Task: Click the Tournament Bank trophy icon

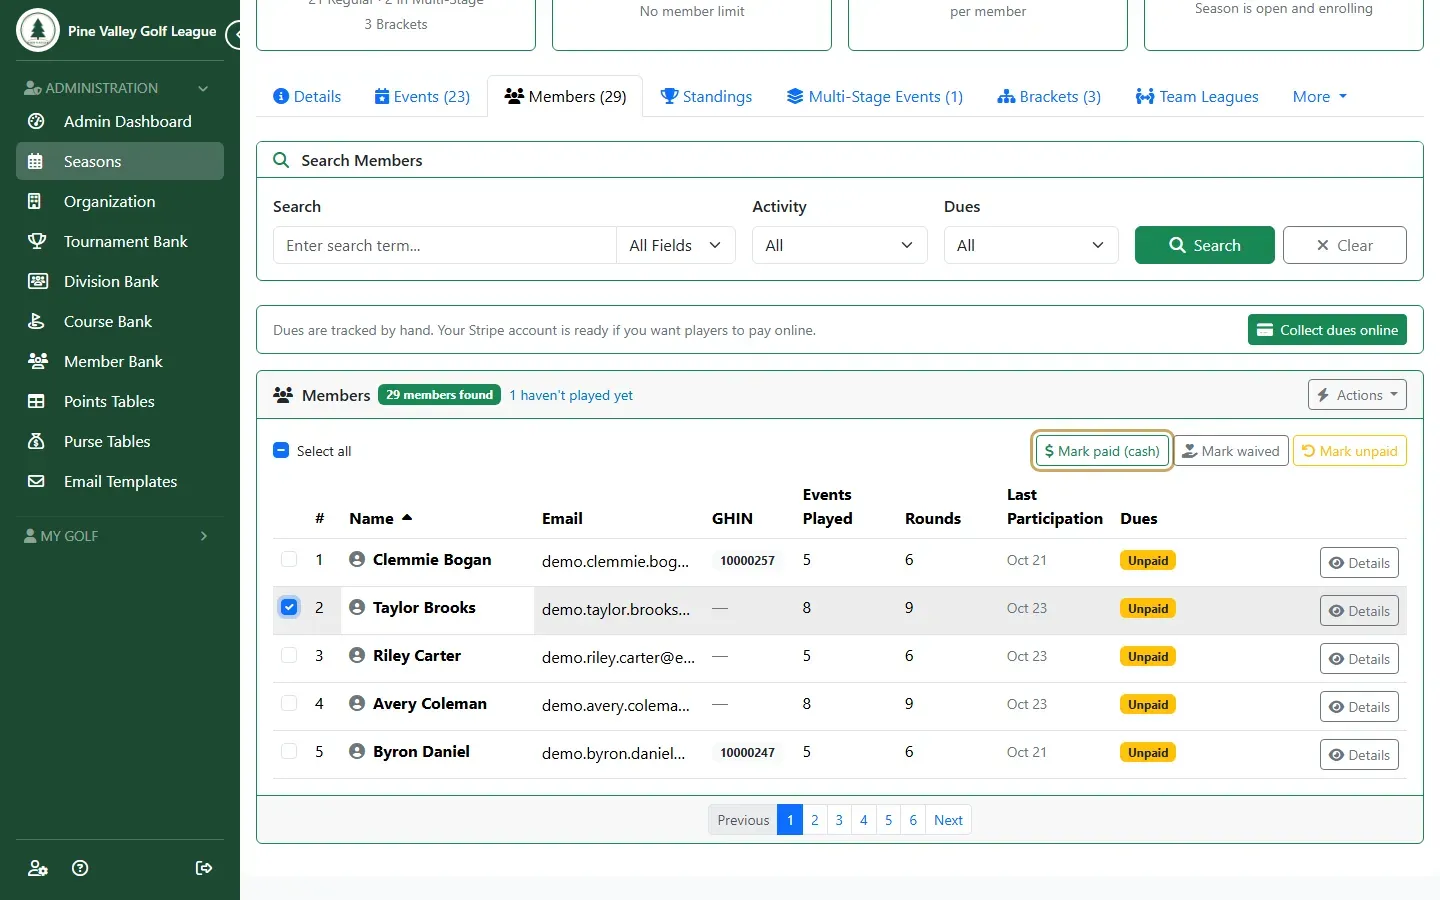Action: [x=37, y=241]
